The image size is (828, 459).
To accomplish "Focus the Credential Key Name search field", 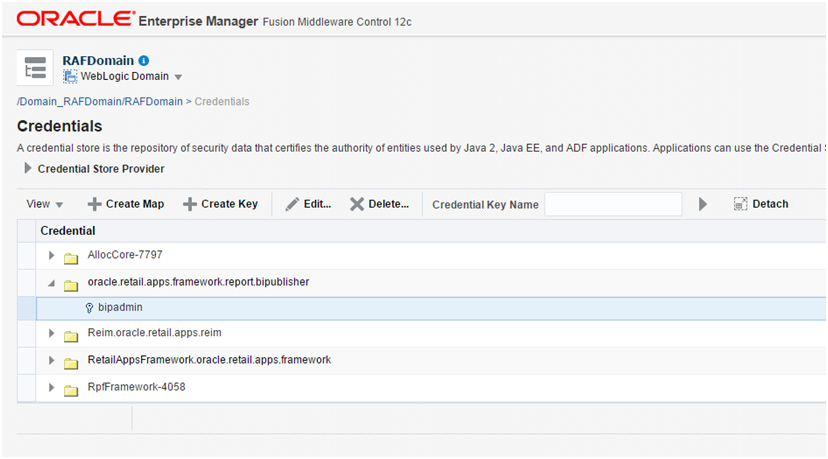I will [x=612, y=204].
